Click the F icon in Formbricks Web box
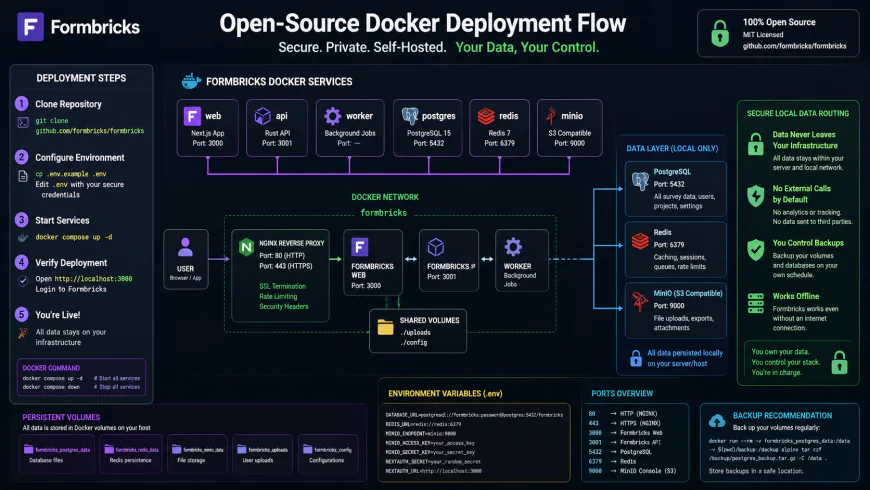Viewport: 870px width, 490px height. click(360, 247)
